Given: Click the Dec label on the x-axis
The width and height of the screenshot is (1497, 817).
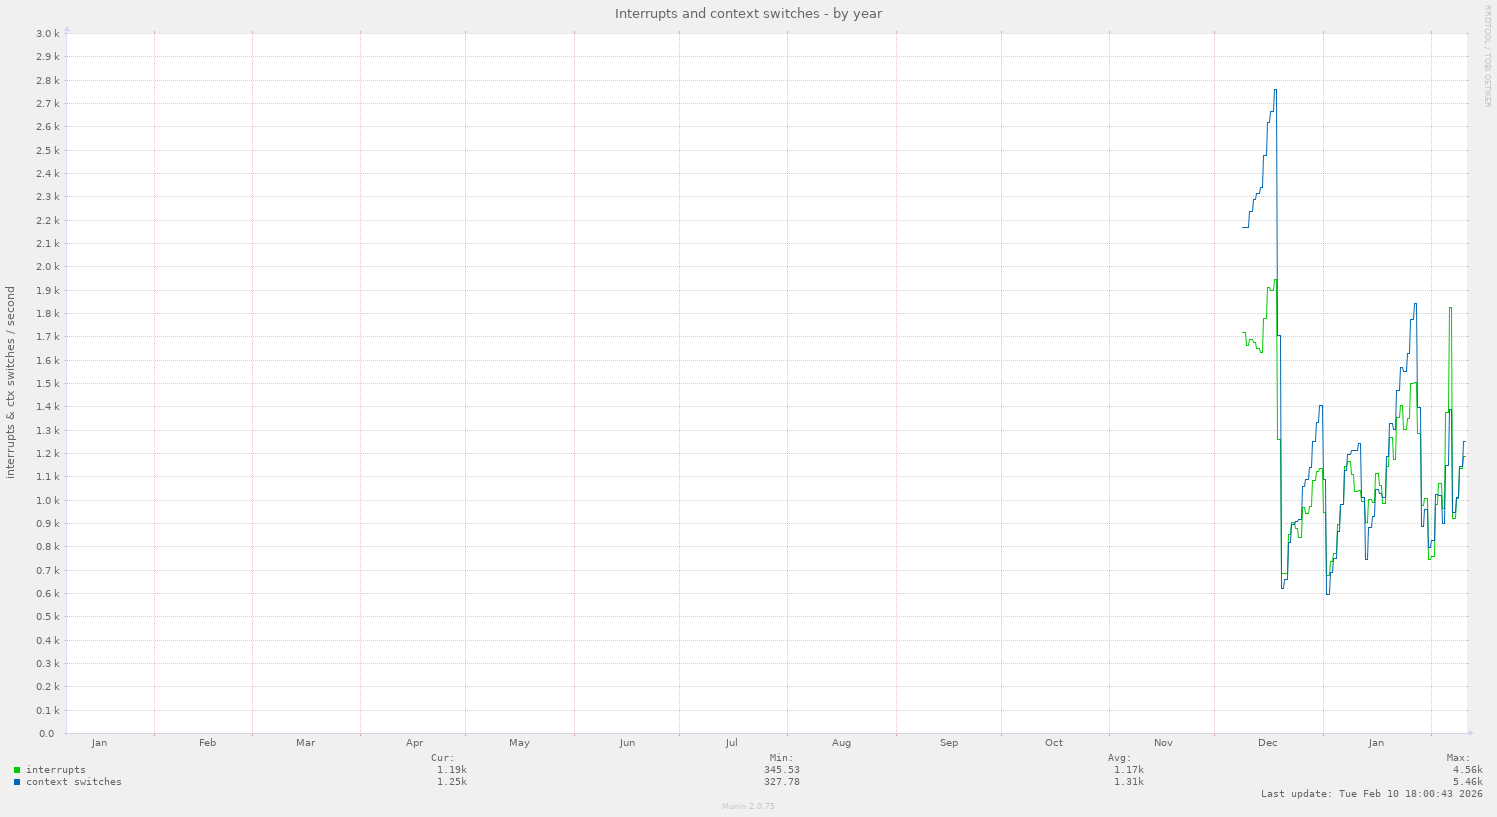Looking at the screenshot, I should click(1268, 743).
